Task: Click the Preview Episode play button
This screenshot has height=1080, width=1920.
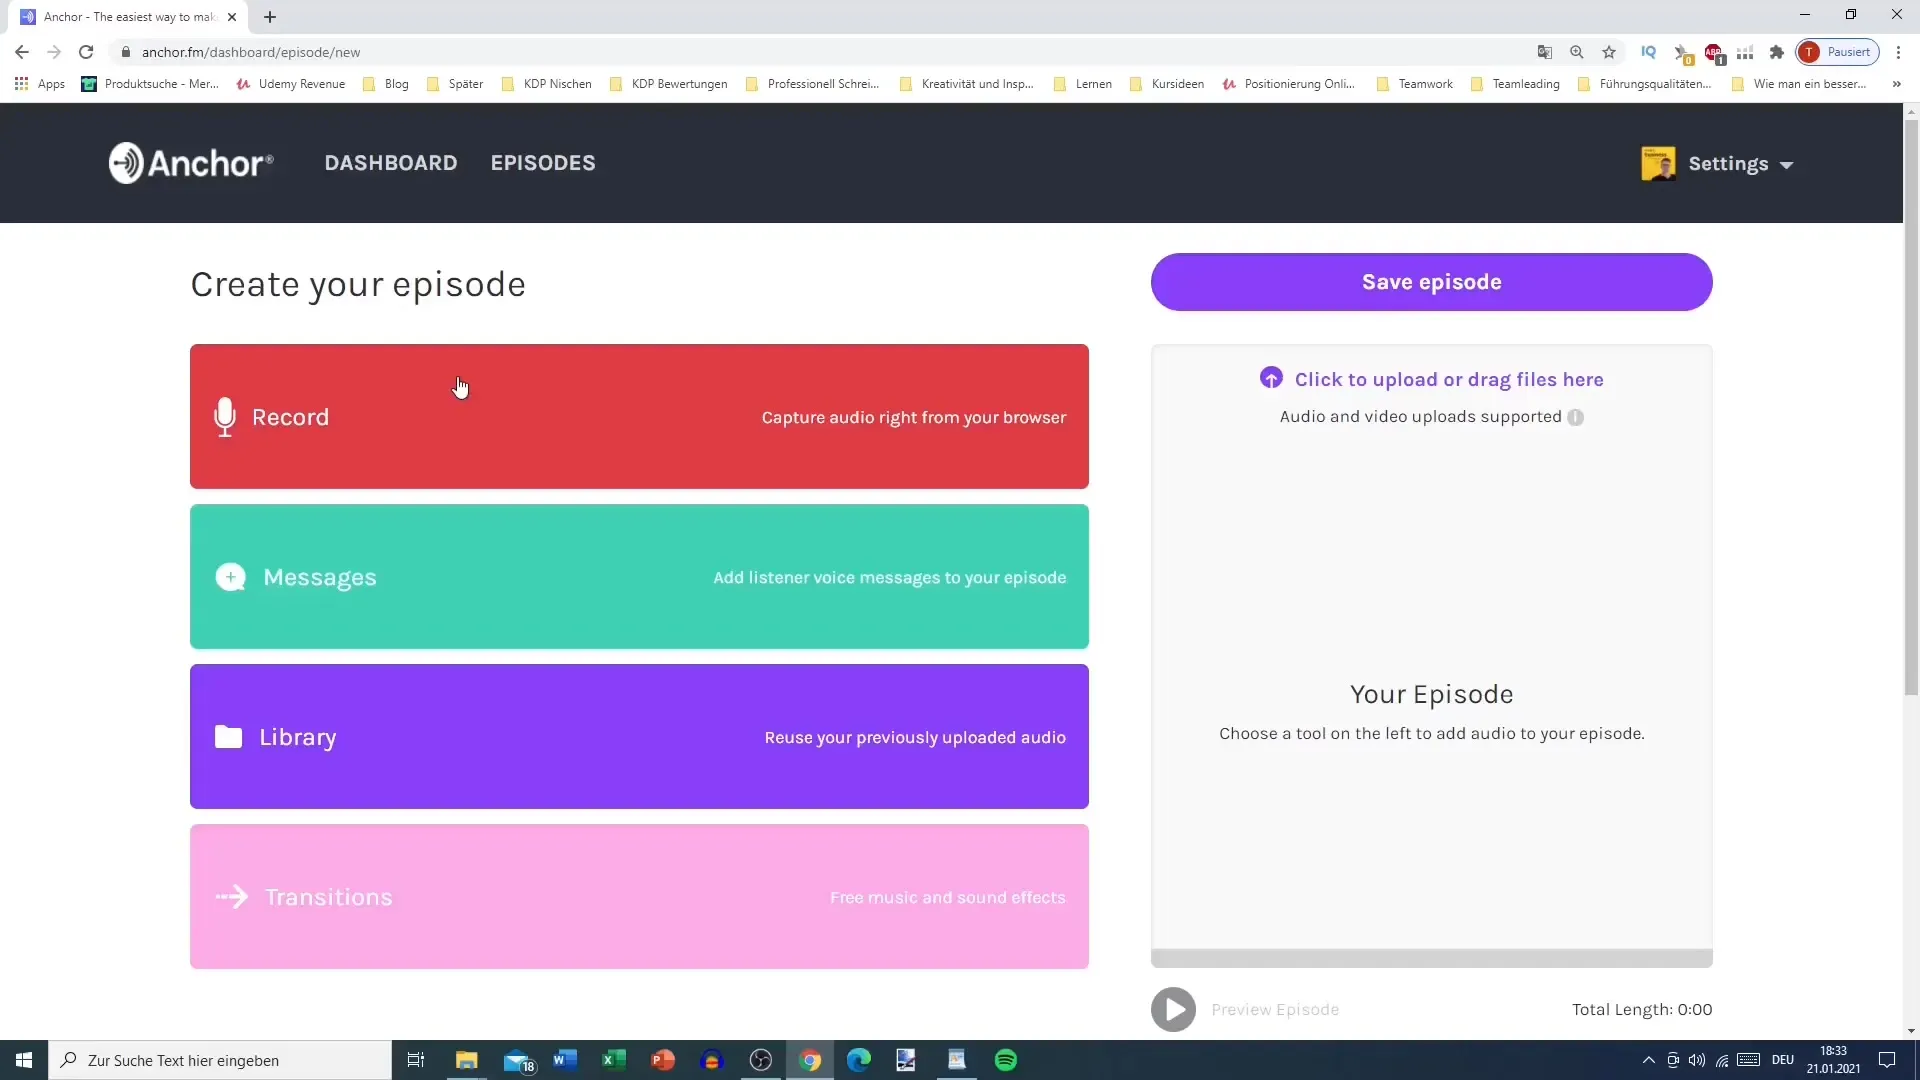Action: click(x=1172, y=1010)
